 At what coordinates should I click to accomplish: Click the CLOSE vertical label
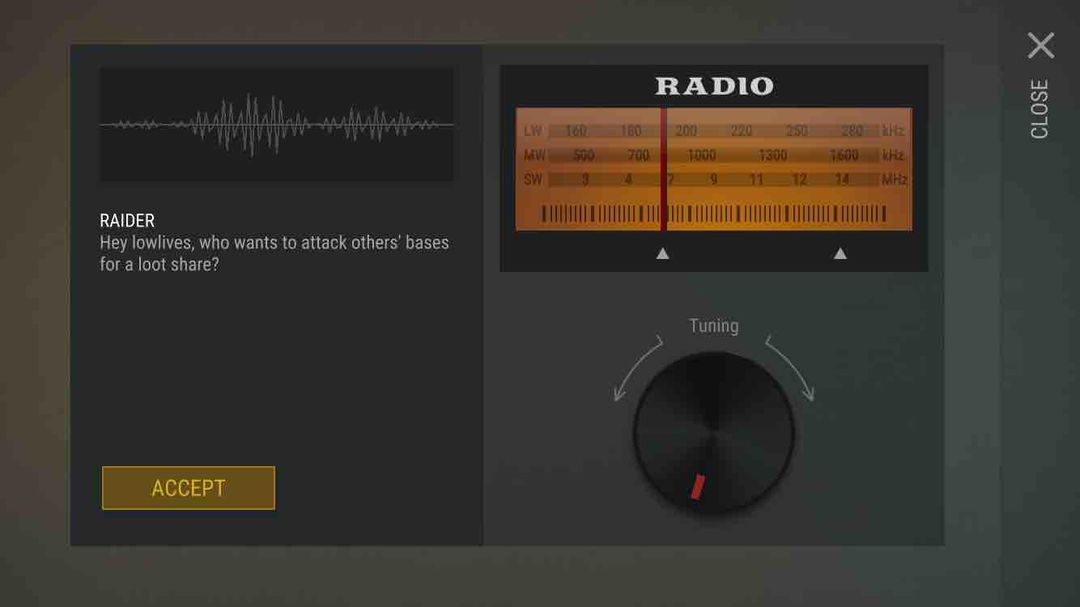pyautogui.click(x=1039, y=109)
